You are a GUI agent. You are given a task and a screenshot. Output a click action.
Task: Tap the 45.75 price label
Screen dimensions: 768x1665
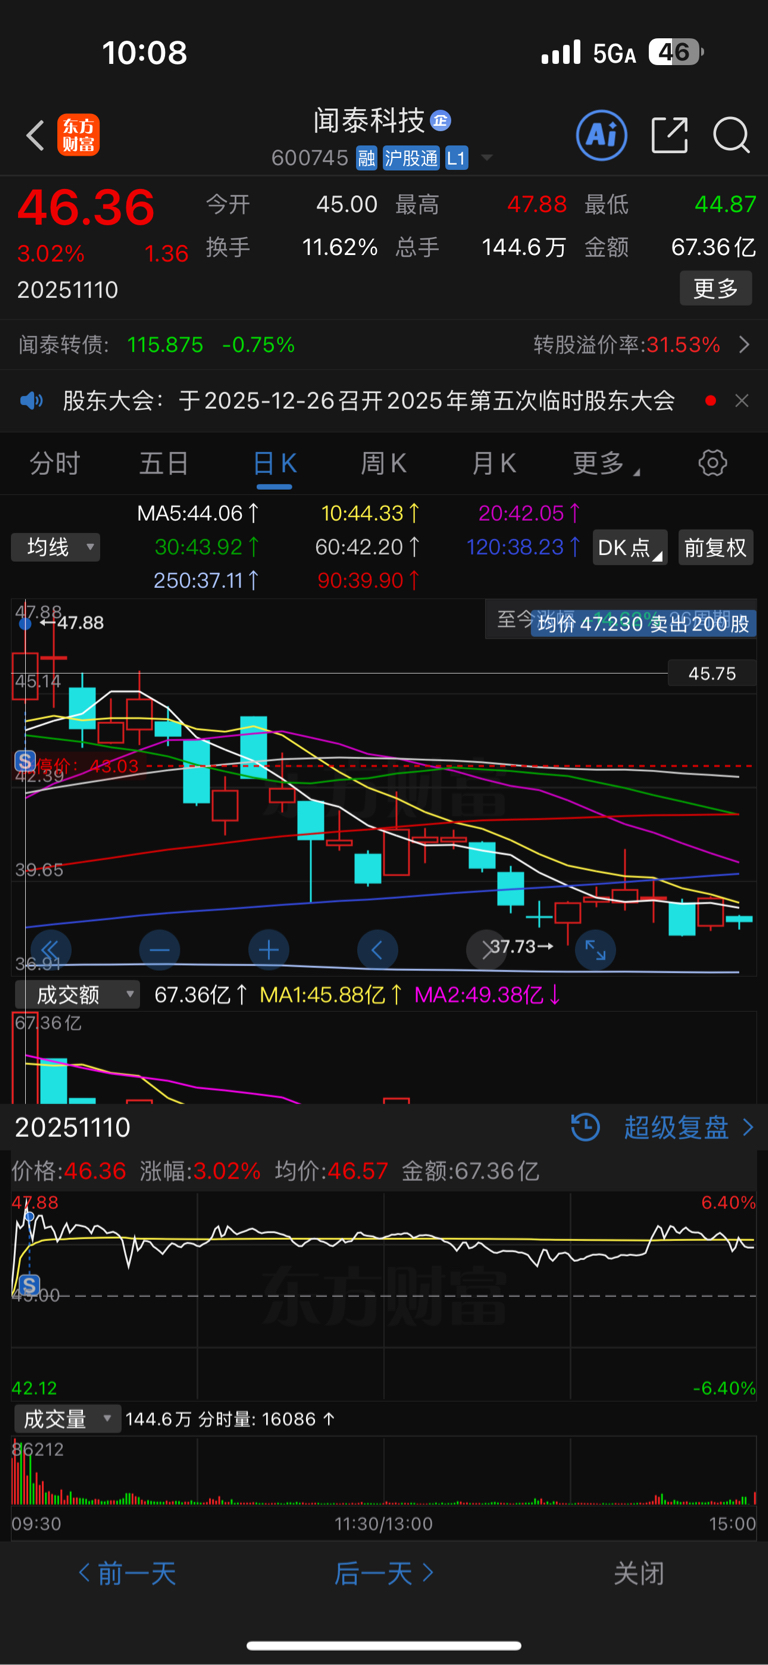point(712,673)
